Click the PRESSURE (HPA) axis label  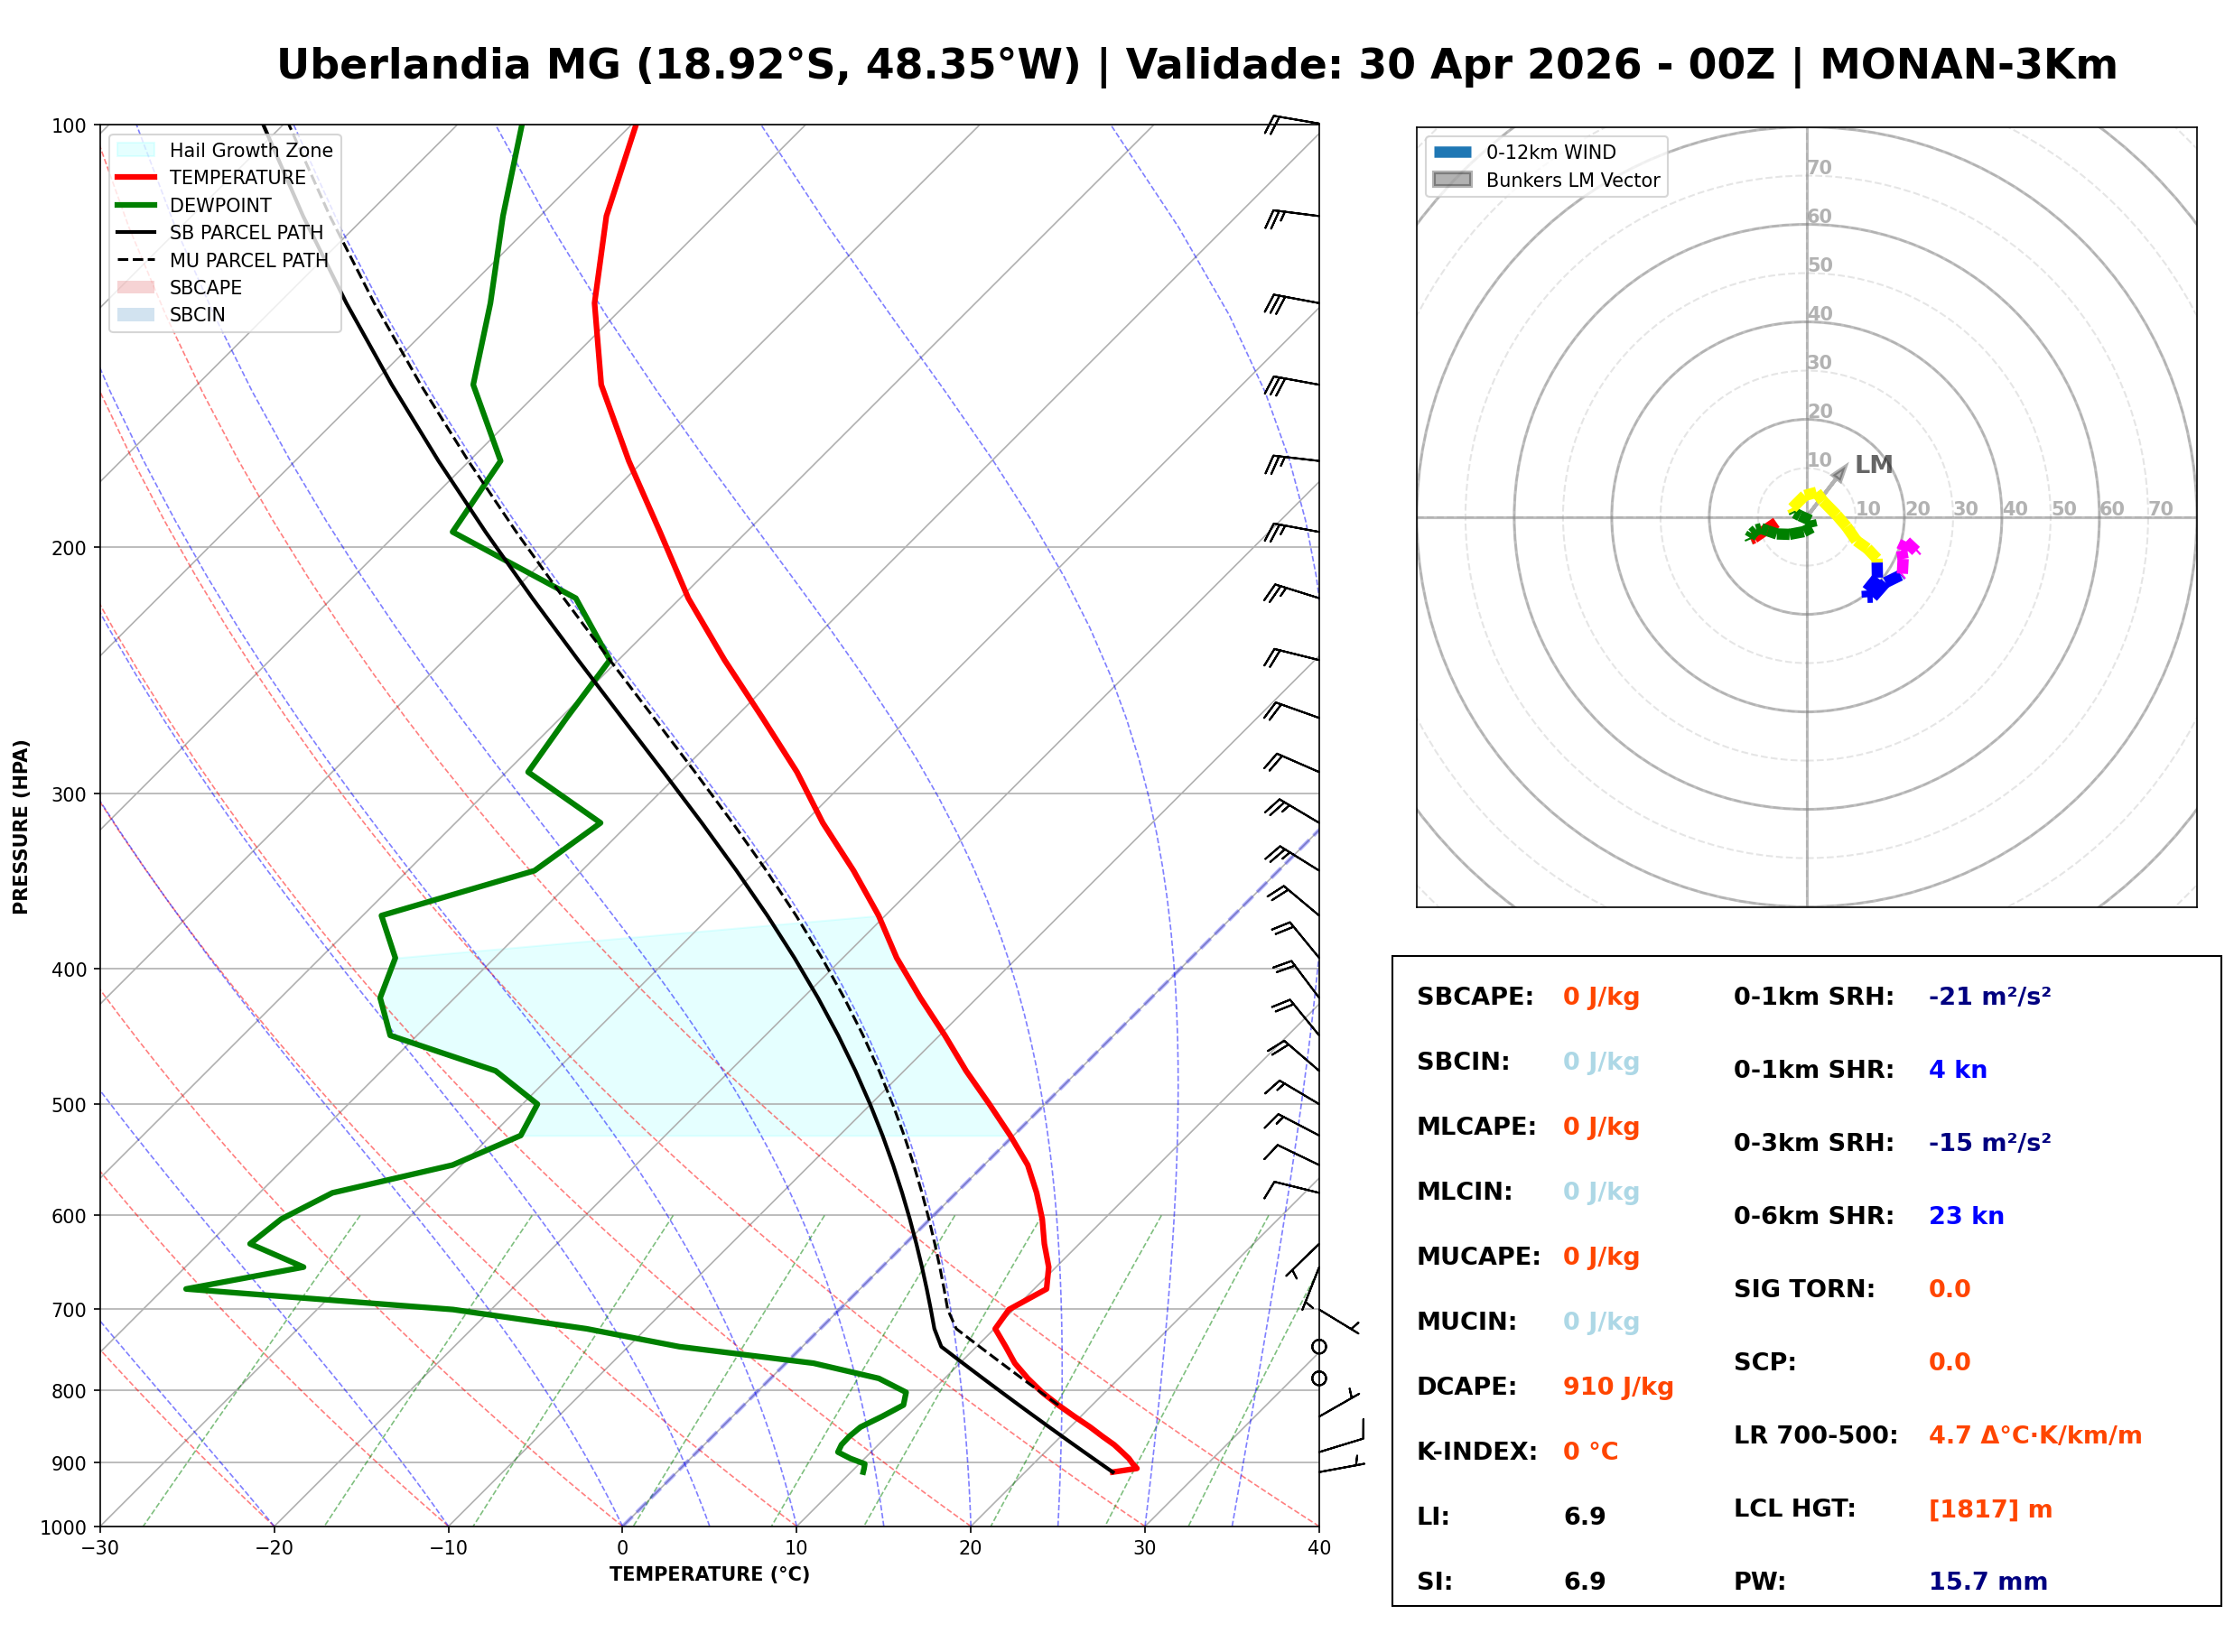(21, 826)
